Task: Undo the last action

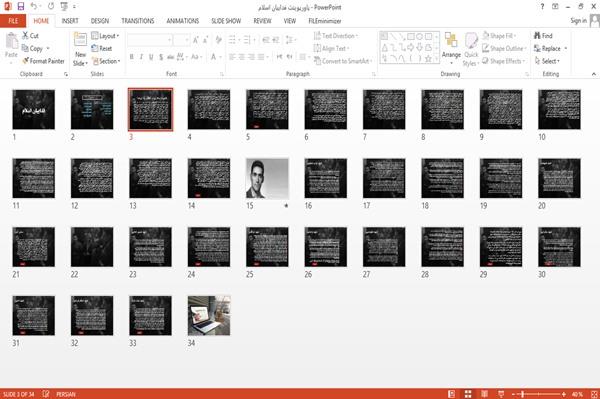Action: pos(34,7)
